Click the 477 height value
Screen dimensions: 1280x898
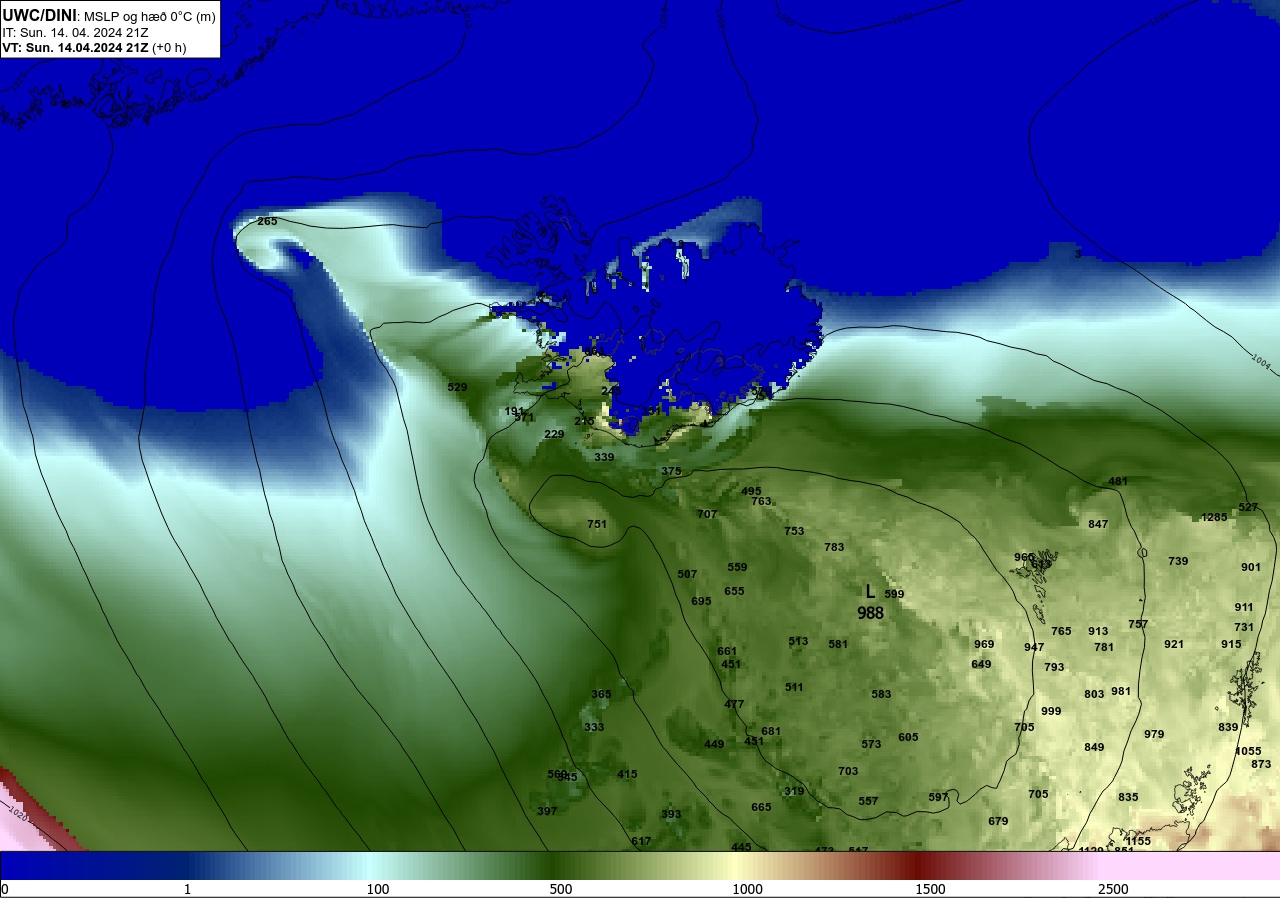click(734, 704)
